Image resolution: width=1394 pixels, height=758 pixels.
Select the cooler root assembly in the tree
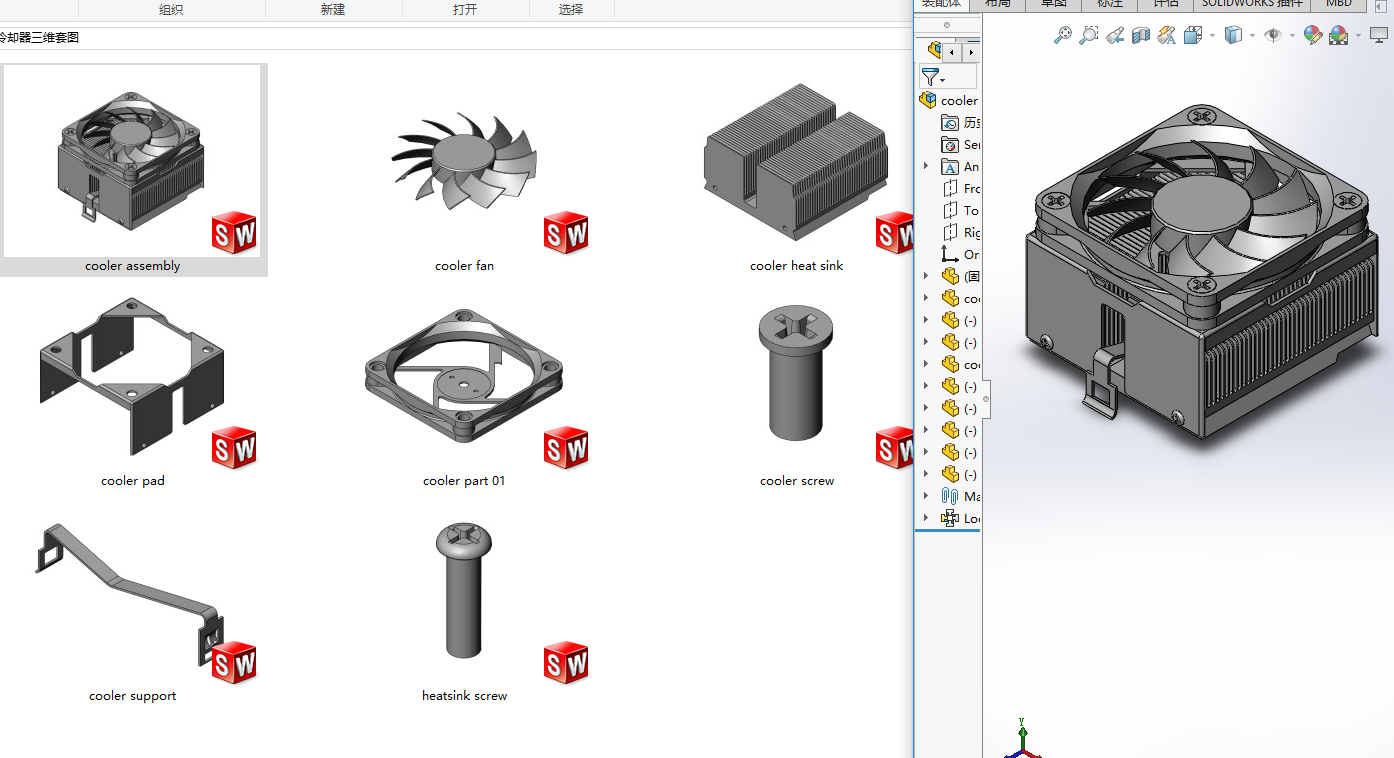(949, 100)
